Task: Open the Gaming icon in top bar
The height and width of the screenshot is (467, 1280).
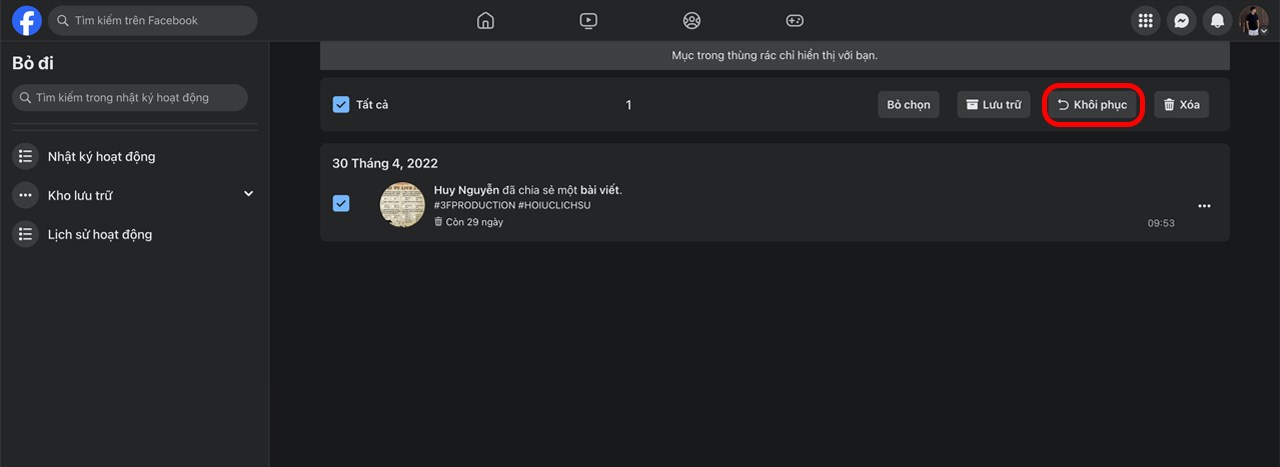Action: click(794, 20)
